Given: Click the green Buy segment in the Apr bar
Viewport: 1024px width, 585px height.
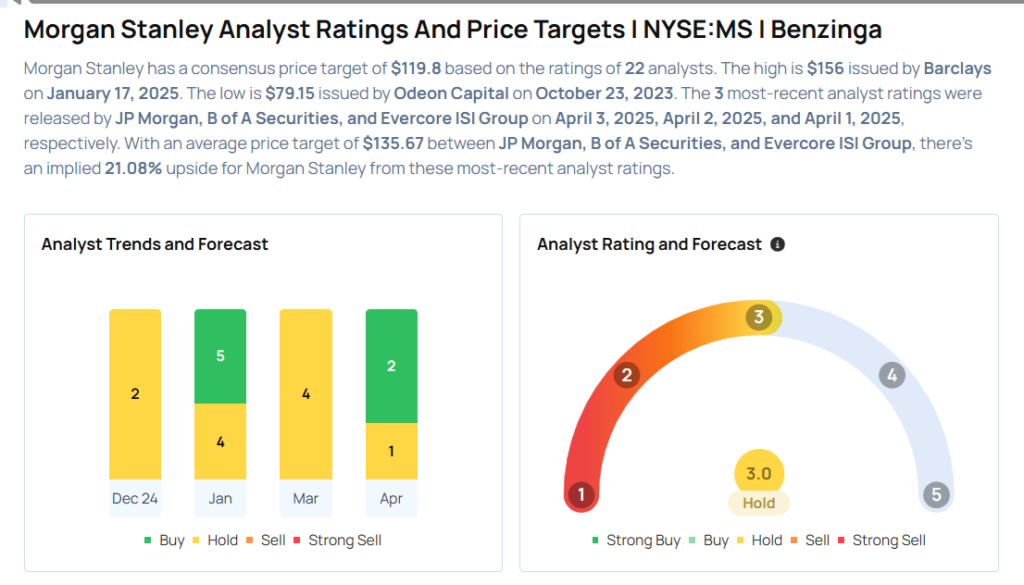Looking at the screenshot, I should (391, 366).
